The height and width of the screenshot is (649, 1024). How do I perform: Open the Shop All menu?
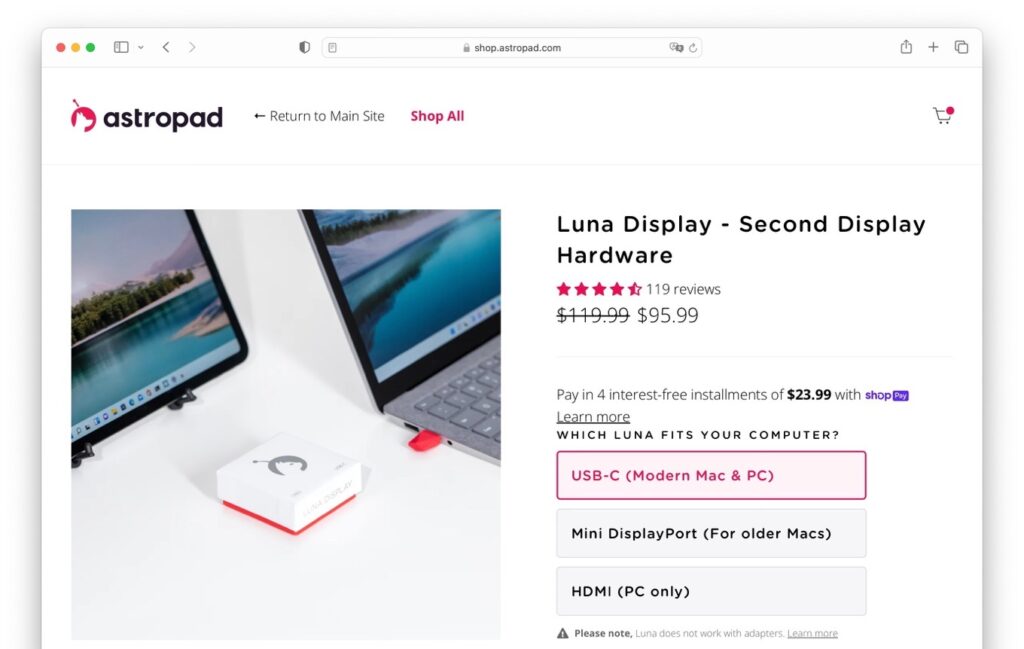click(437, 116)
